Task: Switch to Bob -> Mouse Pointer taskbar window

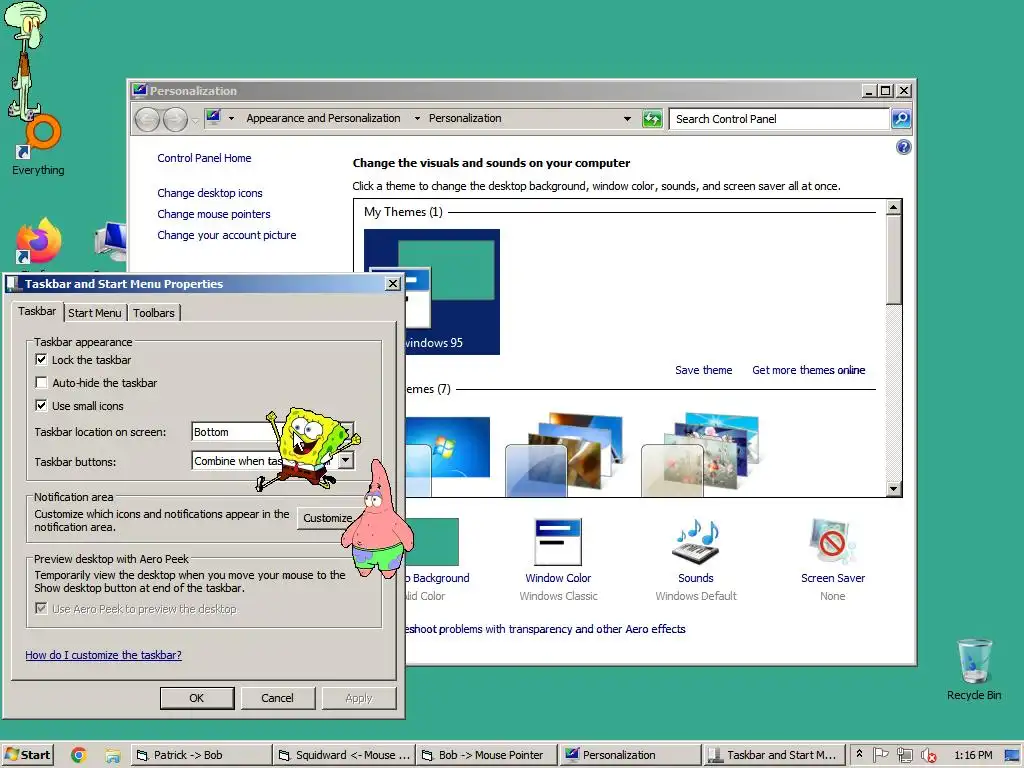Action: (486, 756)
